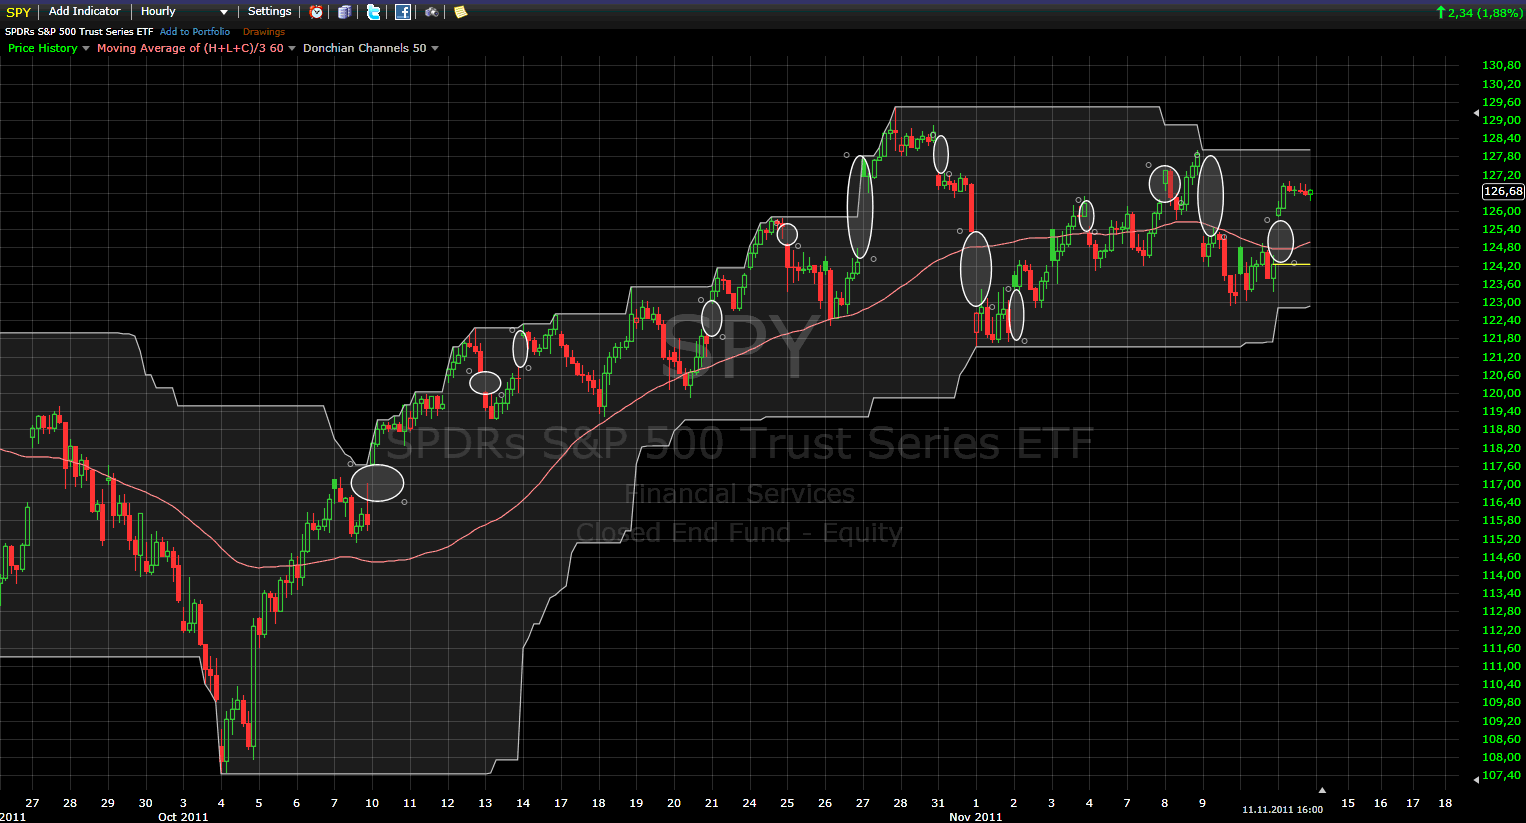This screenshot has width=1526, height=823.
Task: Open the Add Indicator menu
Action: pos(84,12)
